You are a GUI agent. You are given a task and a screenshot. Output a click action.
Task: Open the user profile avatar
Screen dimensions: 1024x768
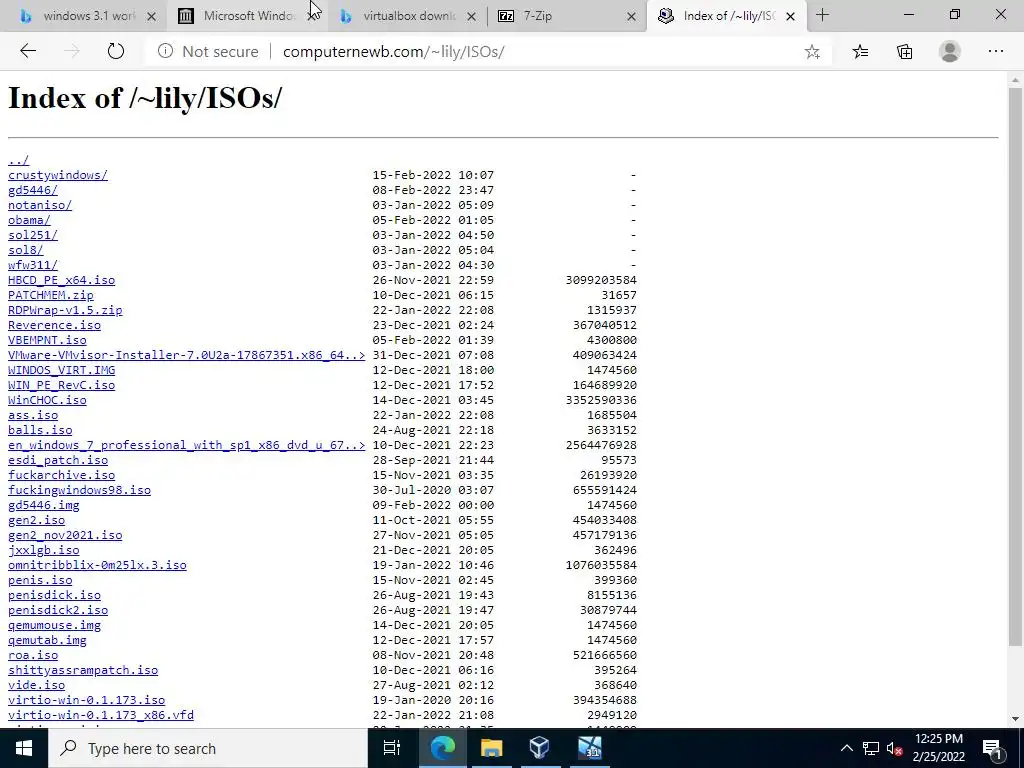pyautogui.click(x=950, y=52)
